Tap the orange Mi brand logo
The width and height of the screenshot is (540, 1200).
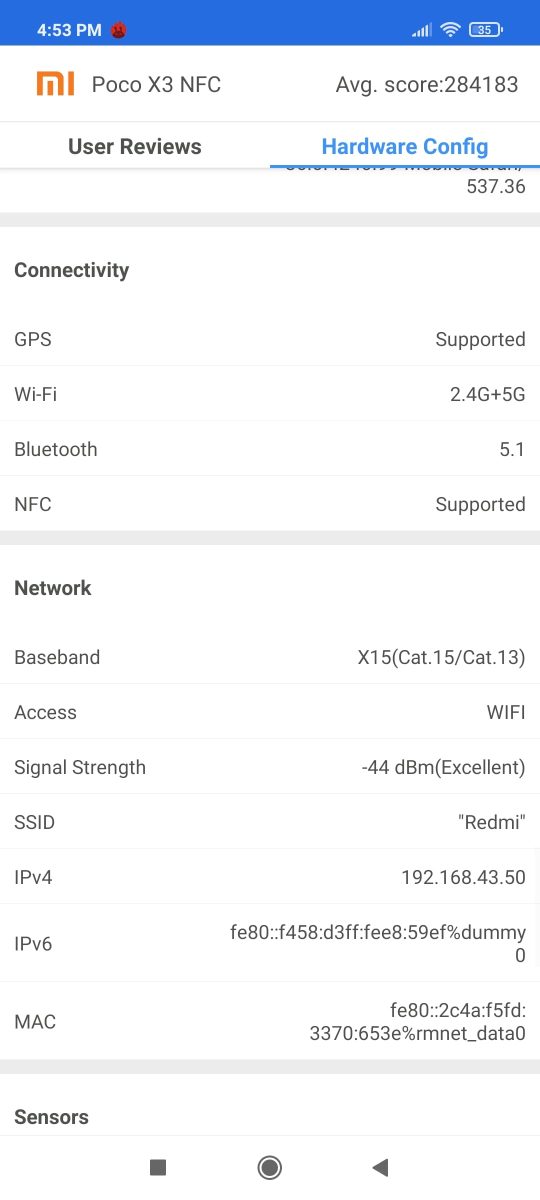pyautogui.click(x=56, y=84)
